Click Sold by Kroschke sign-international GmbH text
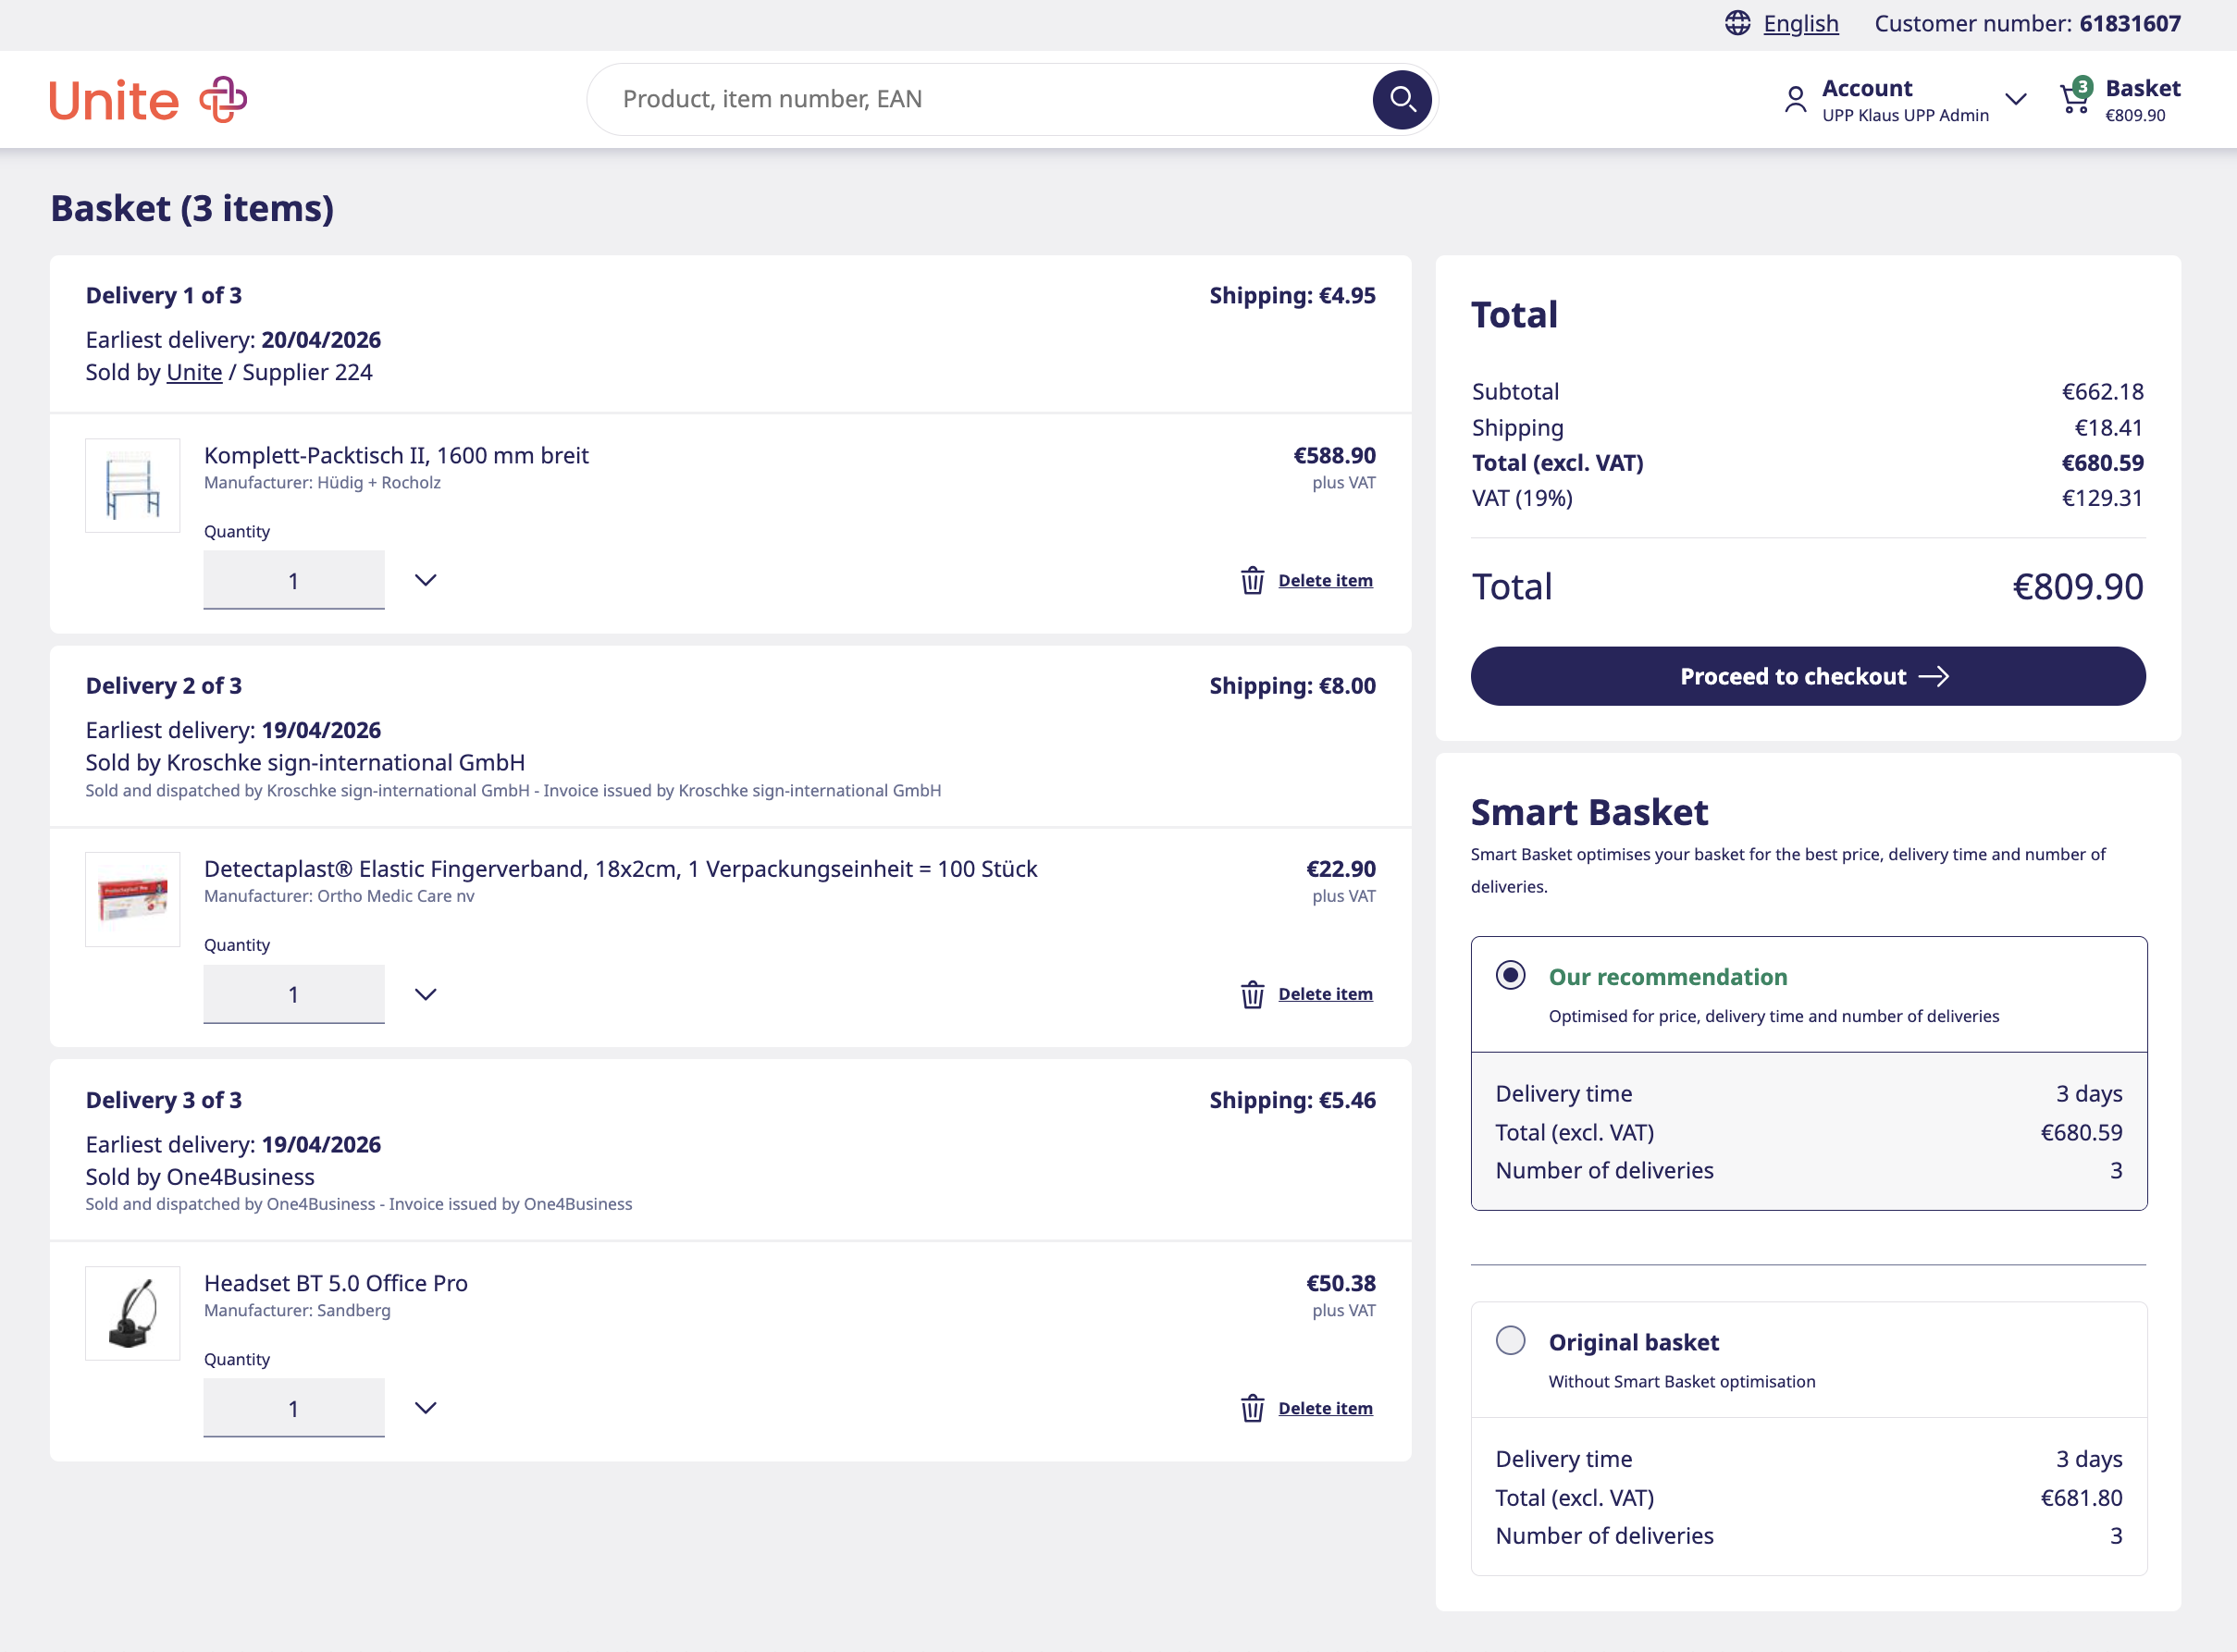Screen dimensions: 2237x1652 (305, 762)
